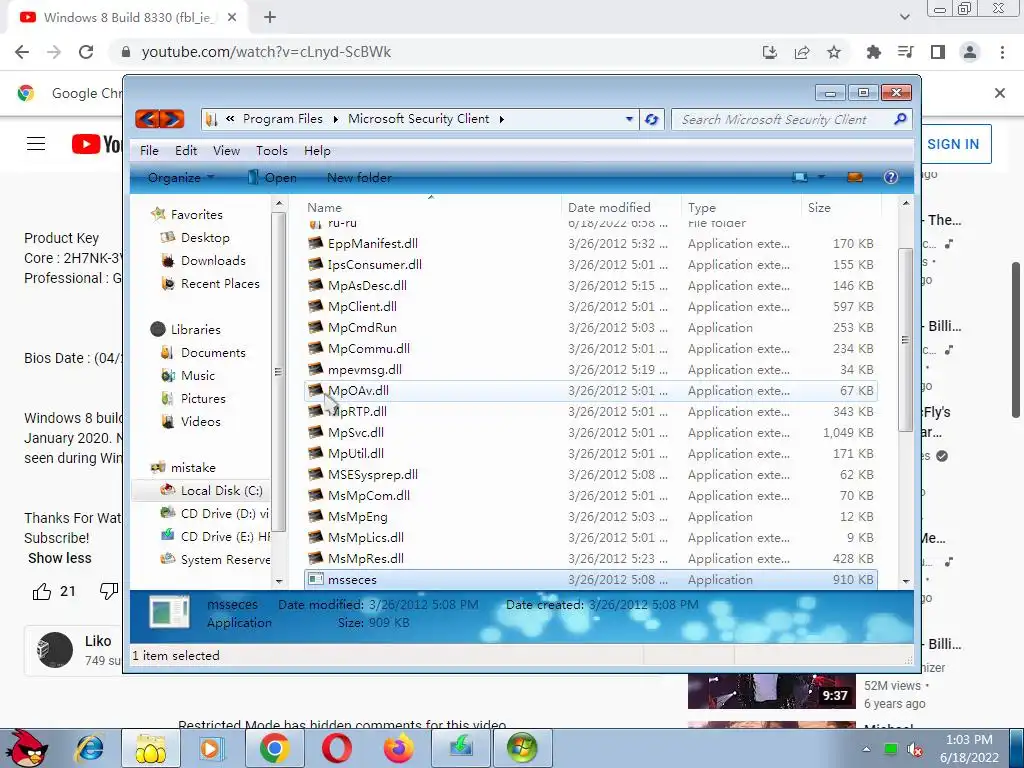Viewport: 1024px width, 768px height.
Task: Click the New folder button
Action: [359, 178]
